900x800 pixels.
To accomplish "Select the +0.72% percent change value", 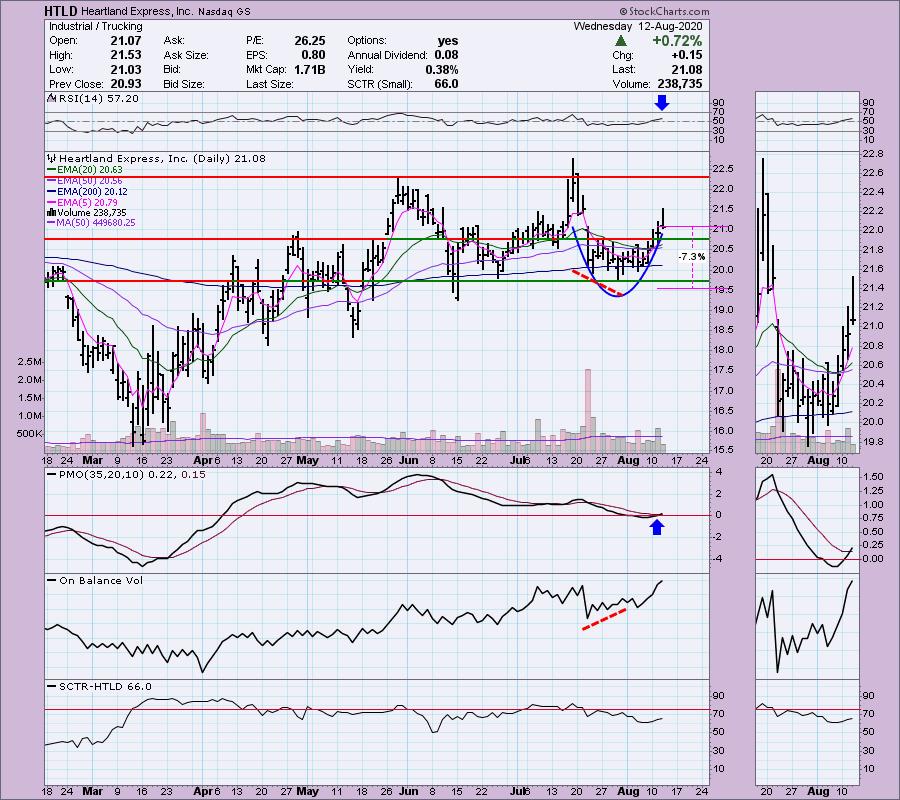I will [x=677, y=41].
